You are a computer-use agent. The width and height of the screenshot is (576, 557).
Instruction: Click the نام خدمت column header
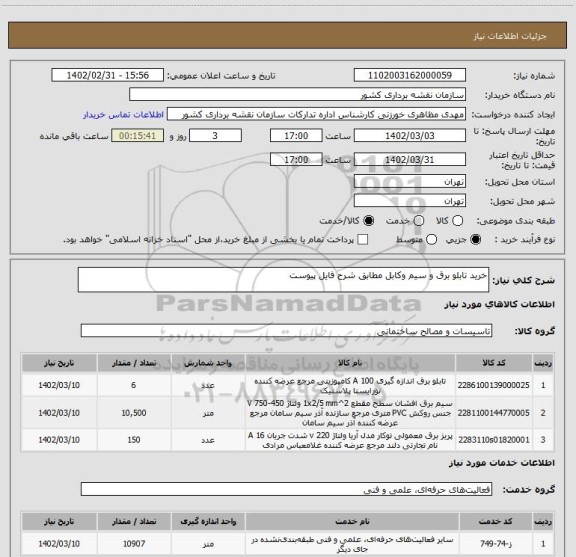tap(352, 521)
